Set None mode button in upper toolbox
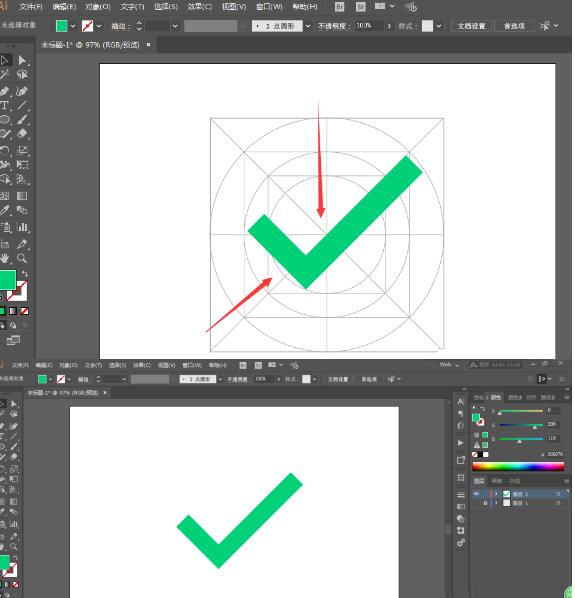Screen dimensions: 575x598 [x=24, y=311]
